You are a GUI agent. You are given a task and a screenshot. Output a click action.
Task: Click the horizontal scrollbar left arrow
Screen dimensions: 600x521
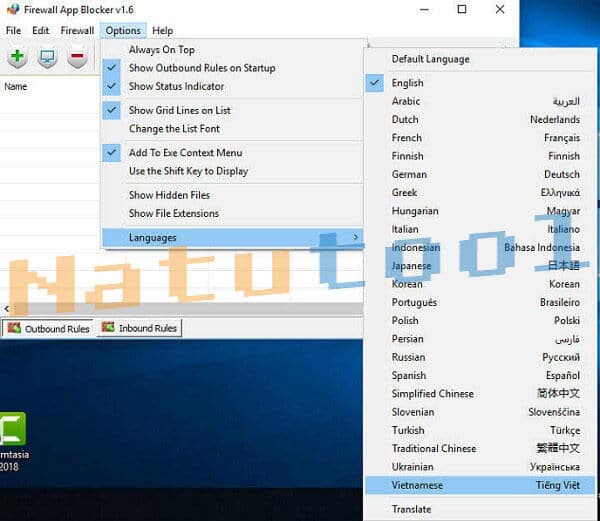click(7, 310)
